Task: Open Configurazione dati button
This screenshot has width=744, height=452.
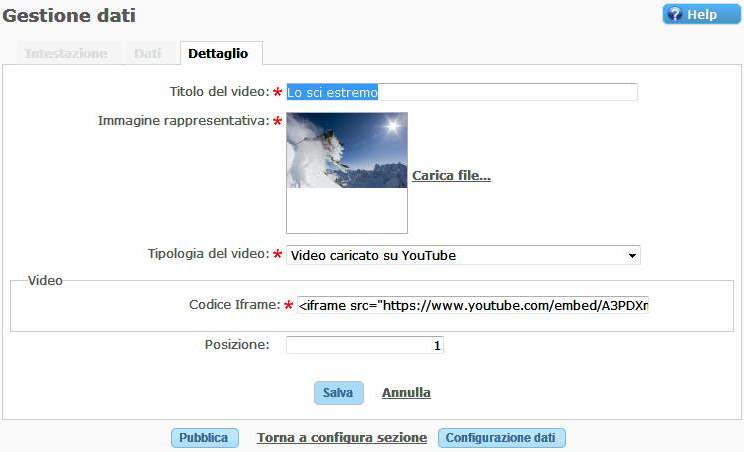Action: [502, 438]
